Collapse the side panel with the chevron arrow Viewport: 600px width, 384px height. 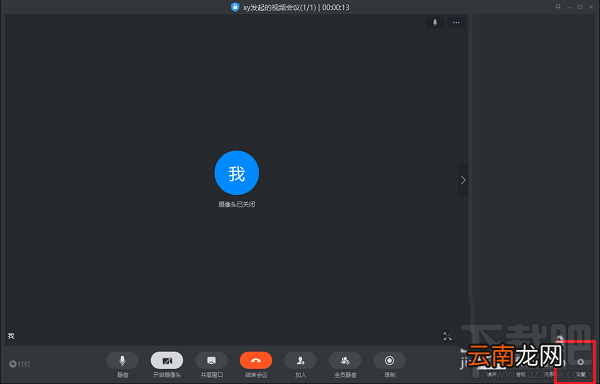pos(463,180)
